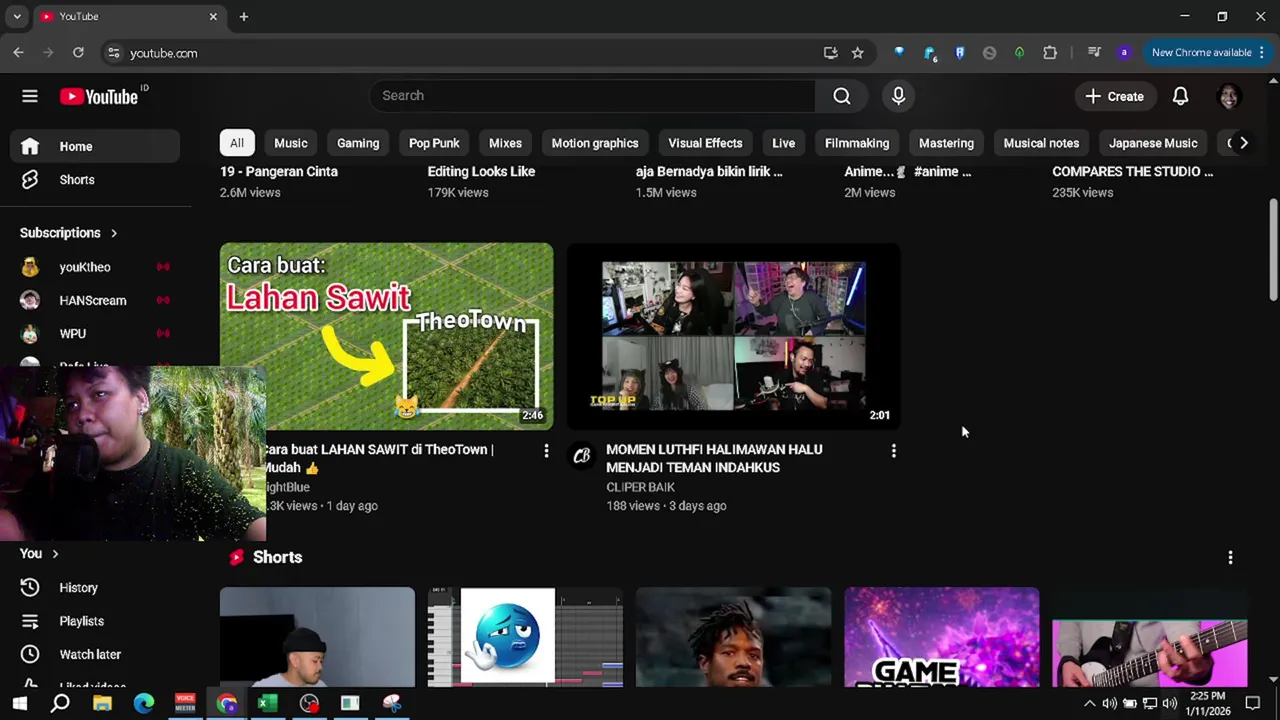Go back in browser history
The width and height of the screenshot is (1280, 720).
pos(18,53)
